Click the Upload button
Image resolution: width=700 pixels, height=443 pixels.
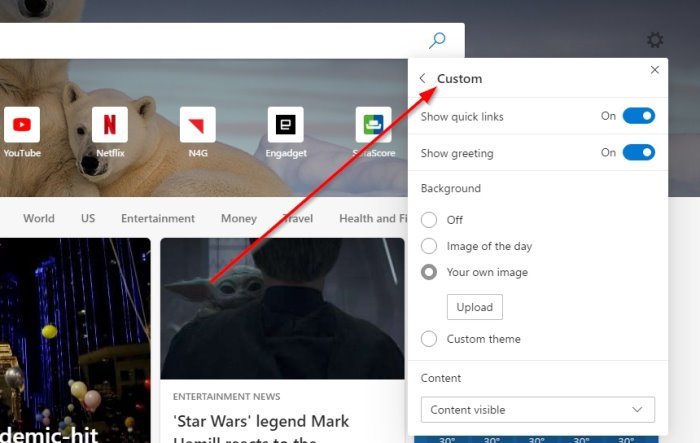[x=475, y=307]
